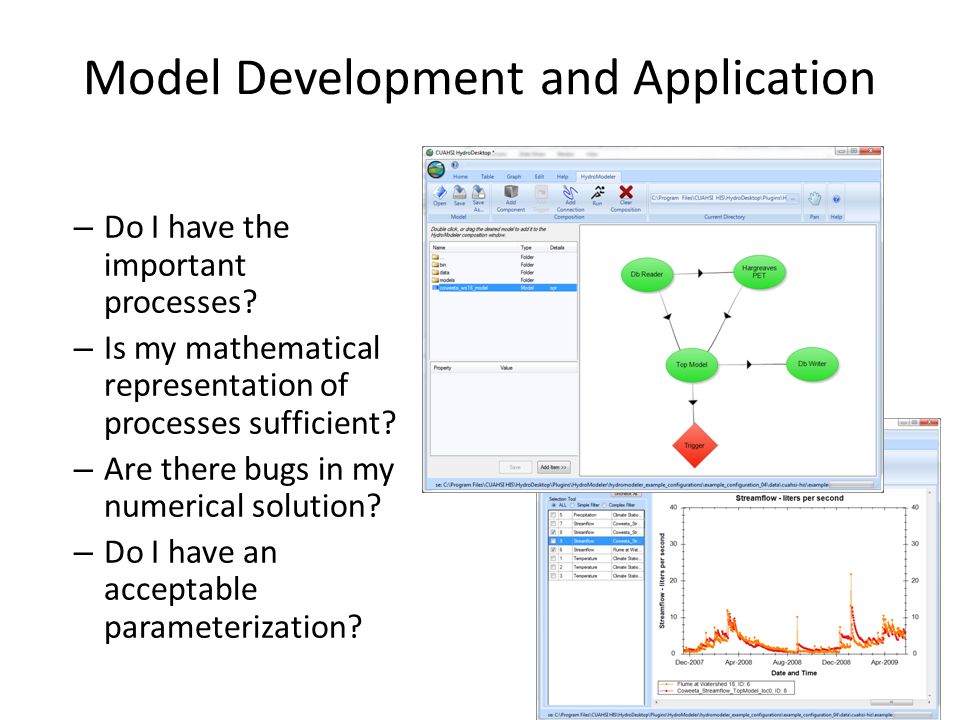The image size is (960, 720).
Task: Activate the Pan hand tool
Action: 814,198
